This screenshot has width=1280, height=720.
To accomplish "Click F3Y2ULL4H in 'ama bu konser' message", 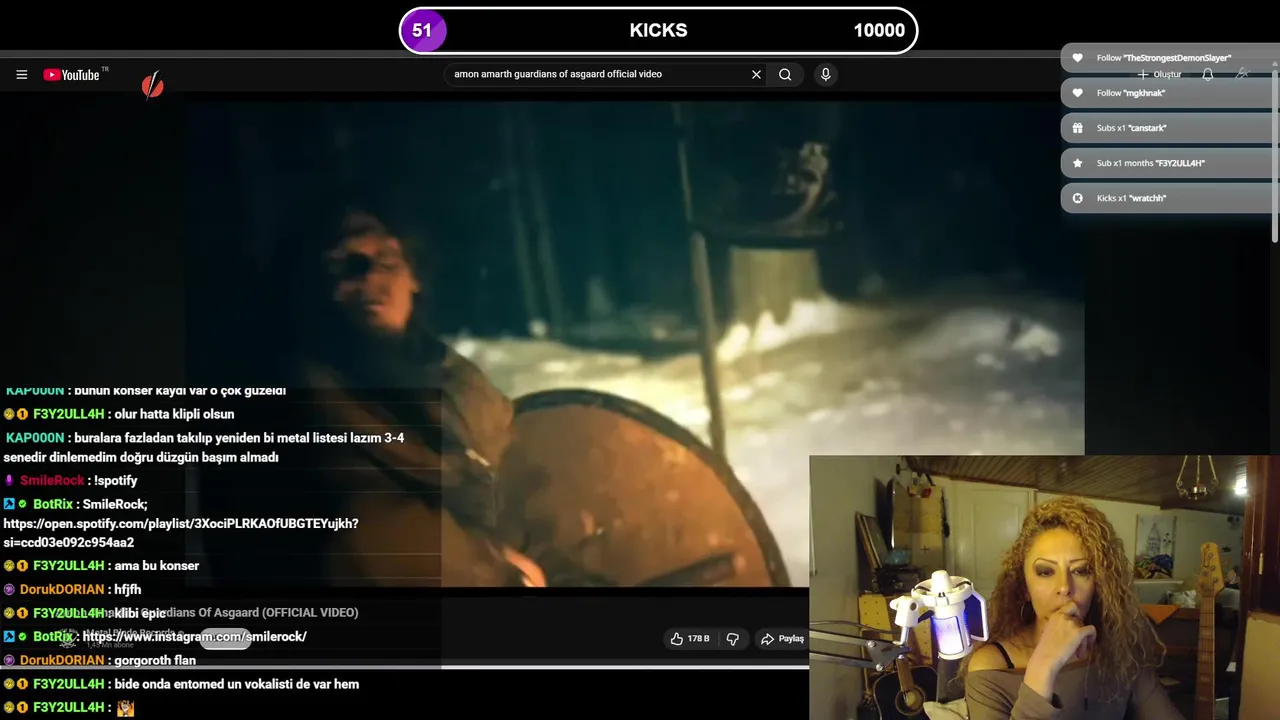I will point(68,566).
